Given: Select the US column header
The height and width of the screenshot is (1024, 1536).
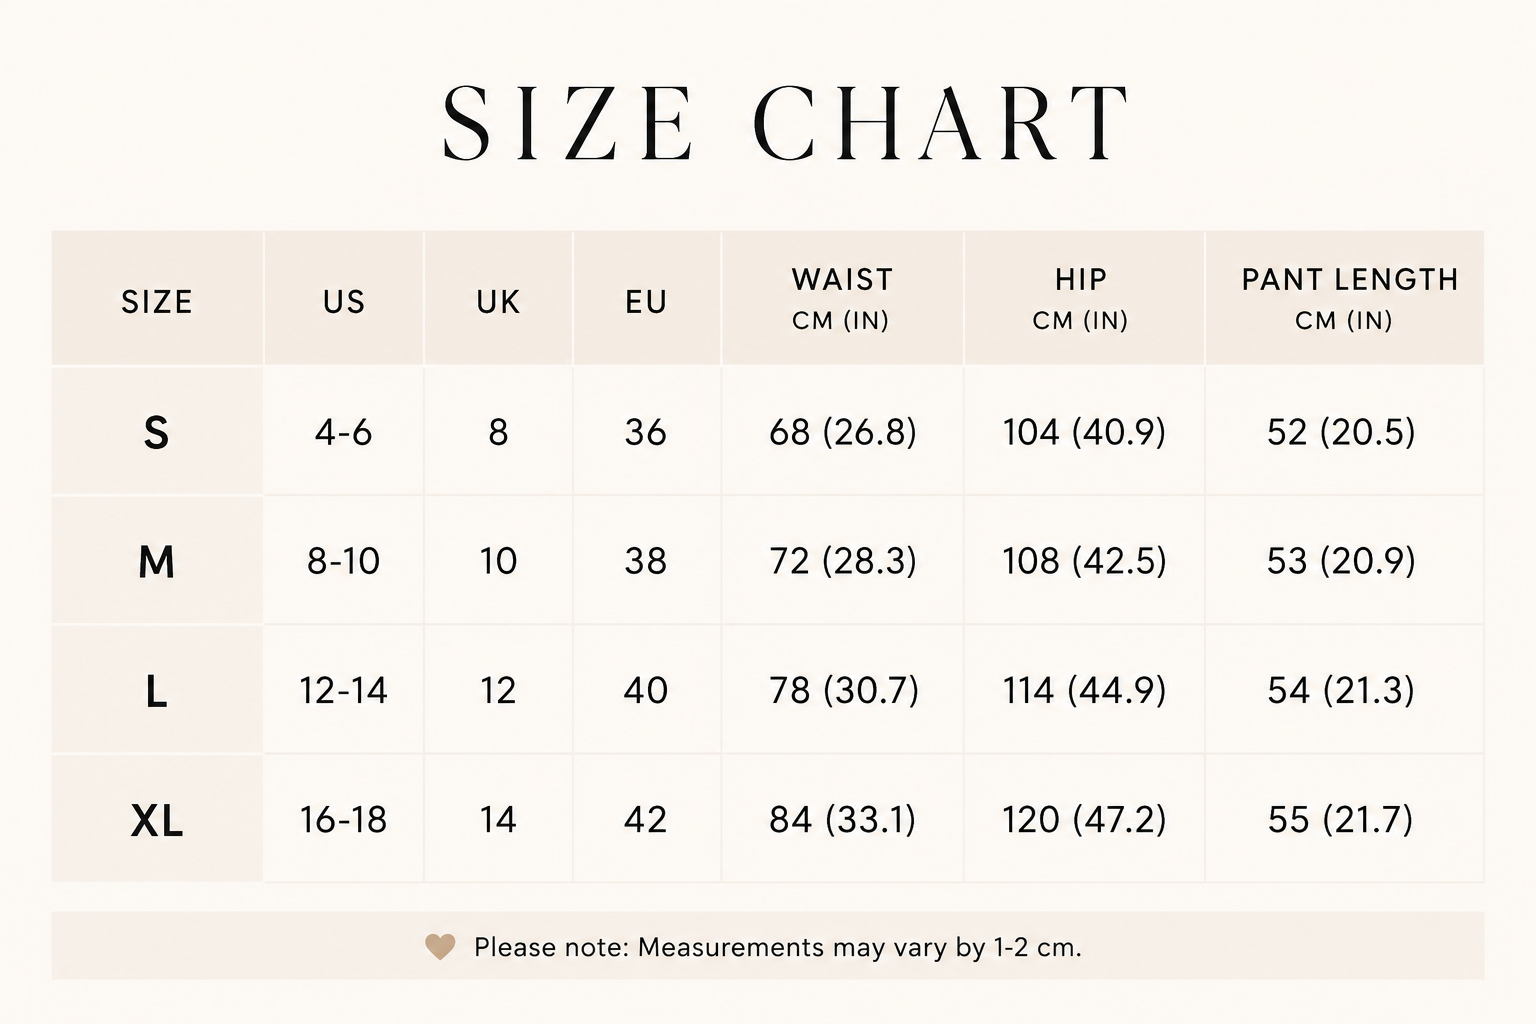Looking at the screenshot, I should coord(344,302).
